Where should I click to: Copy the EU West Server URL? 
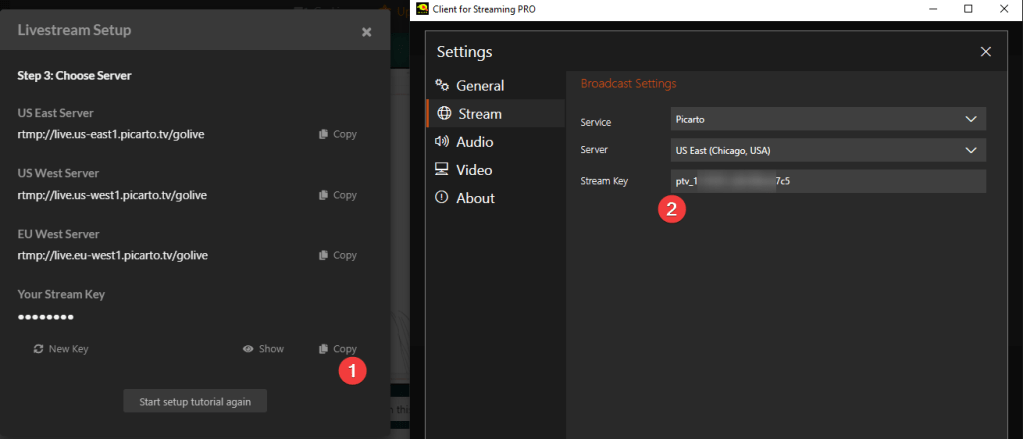pos(337,256)
